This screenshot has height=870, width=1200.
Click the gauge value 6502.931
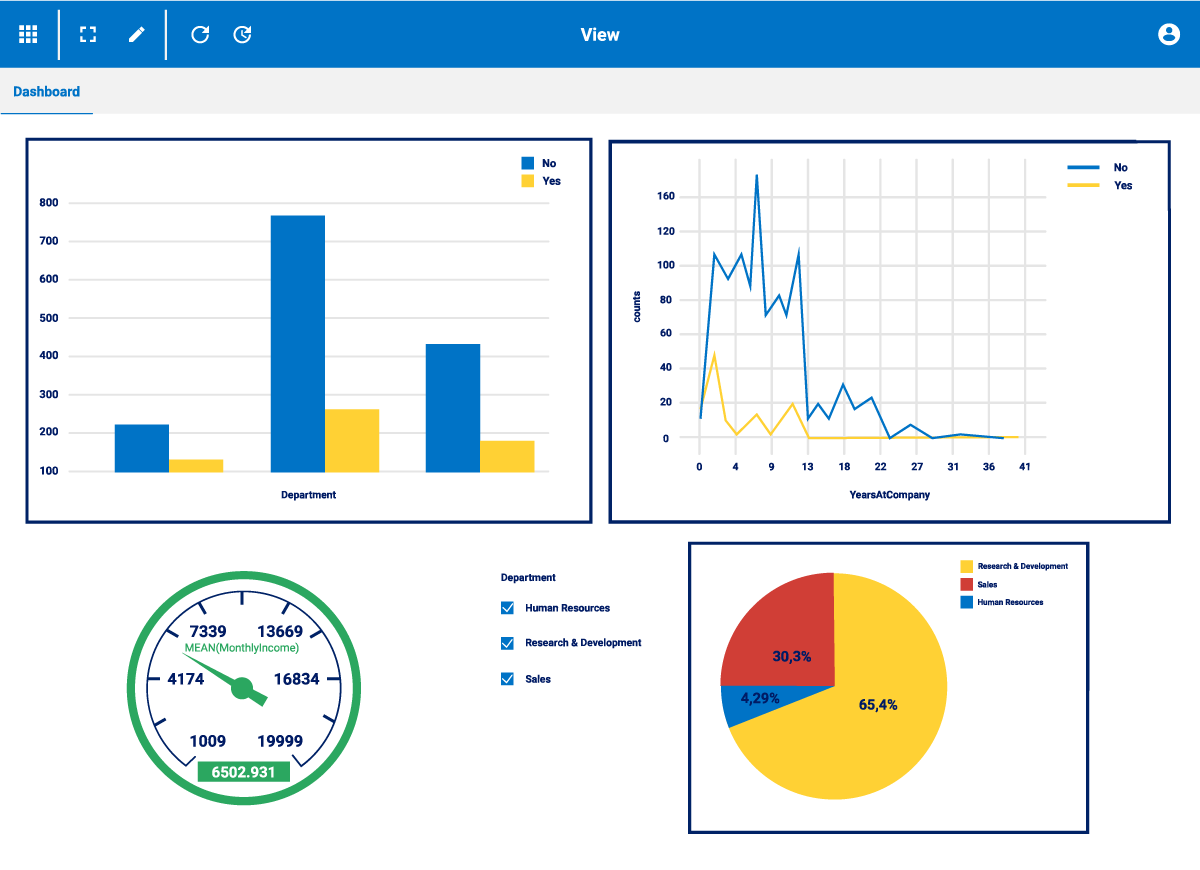coord(243,772)
